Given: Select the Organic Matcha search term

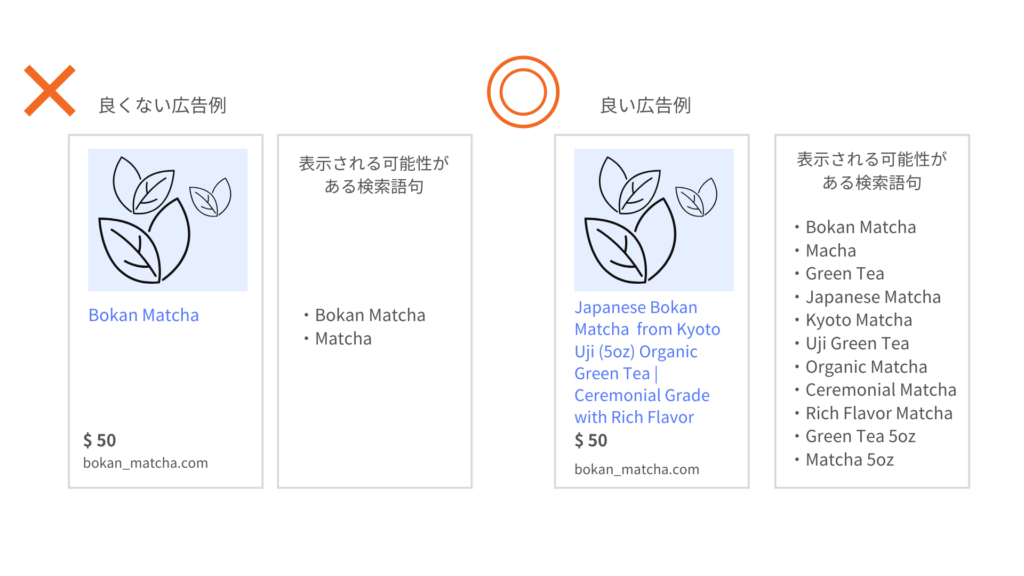Looking at the screenshot, I should point(866,367).
